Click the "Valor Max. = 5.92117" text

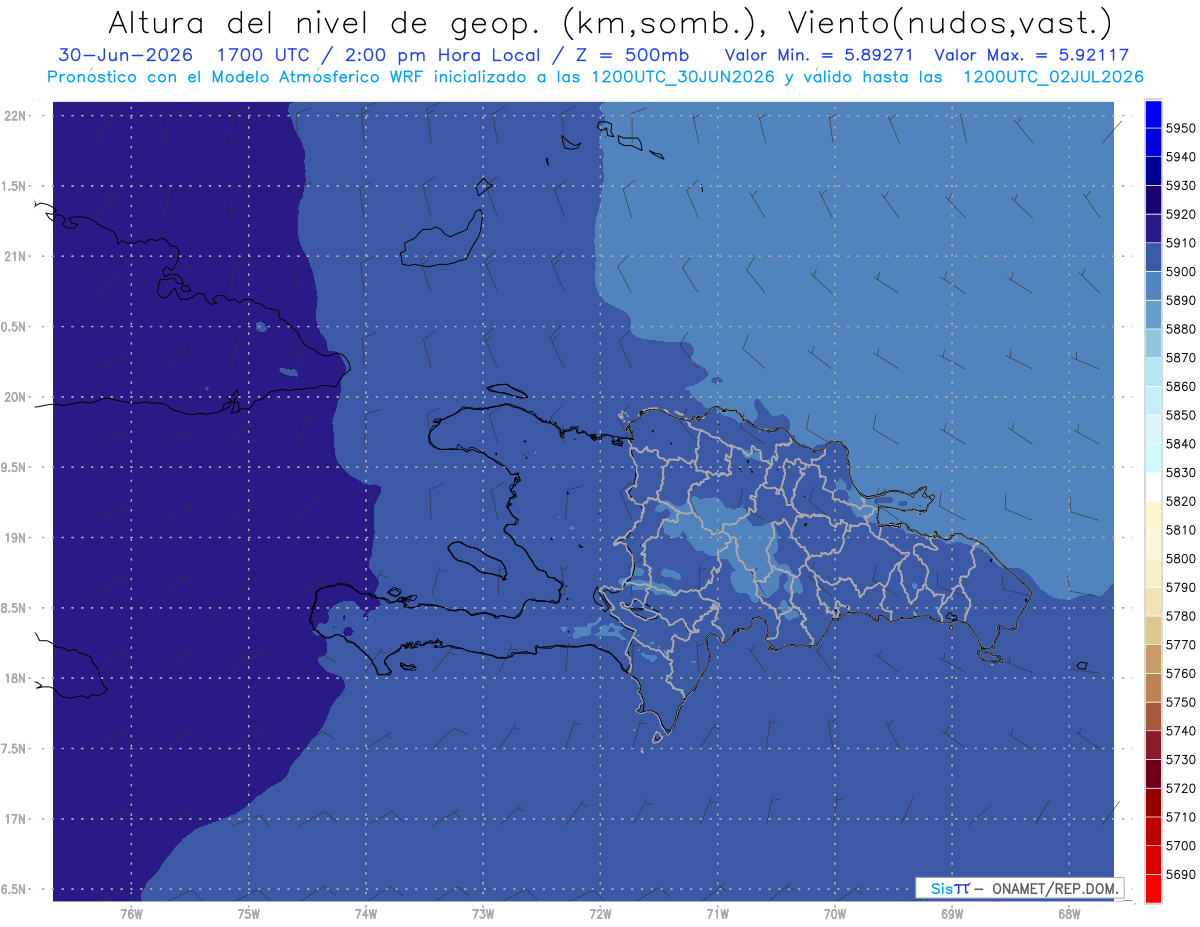click(1032, 55)
